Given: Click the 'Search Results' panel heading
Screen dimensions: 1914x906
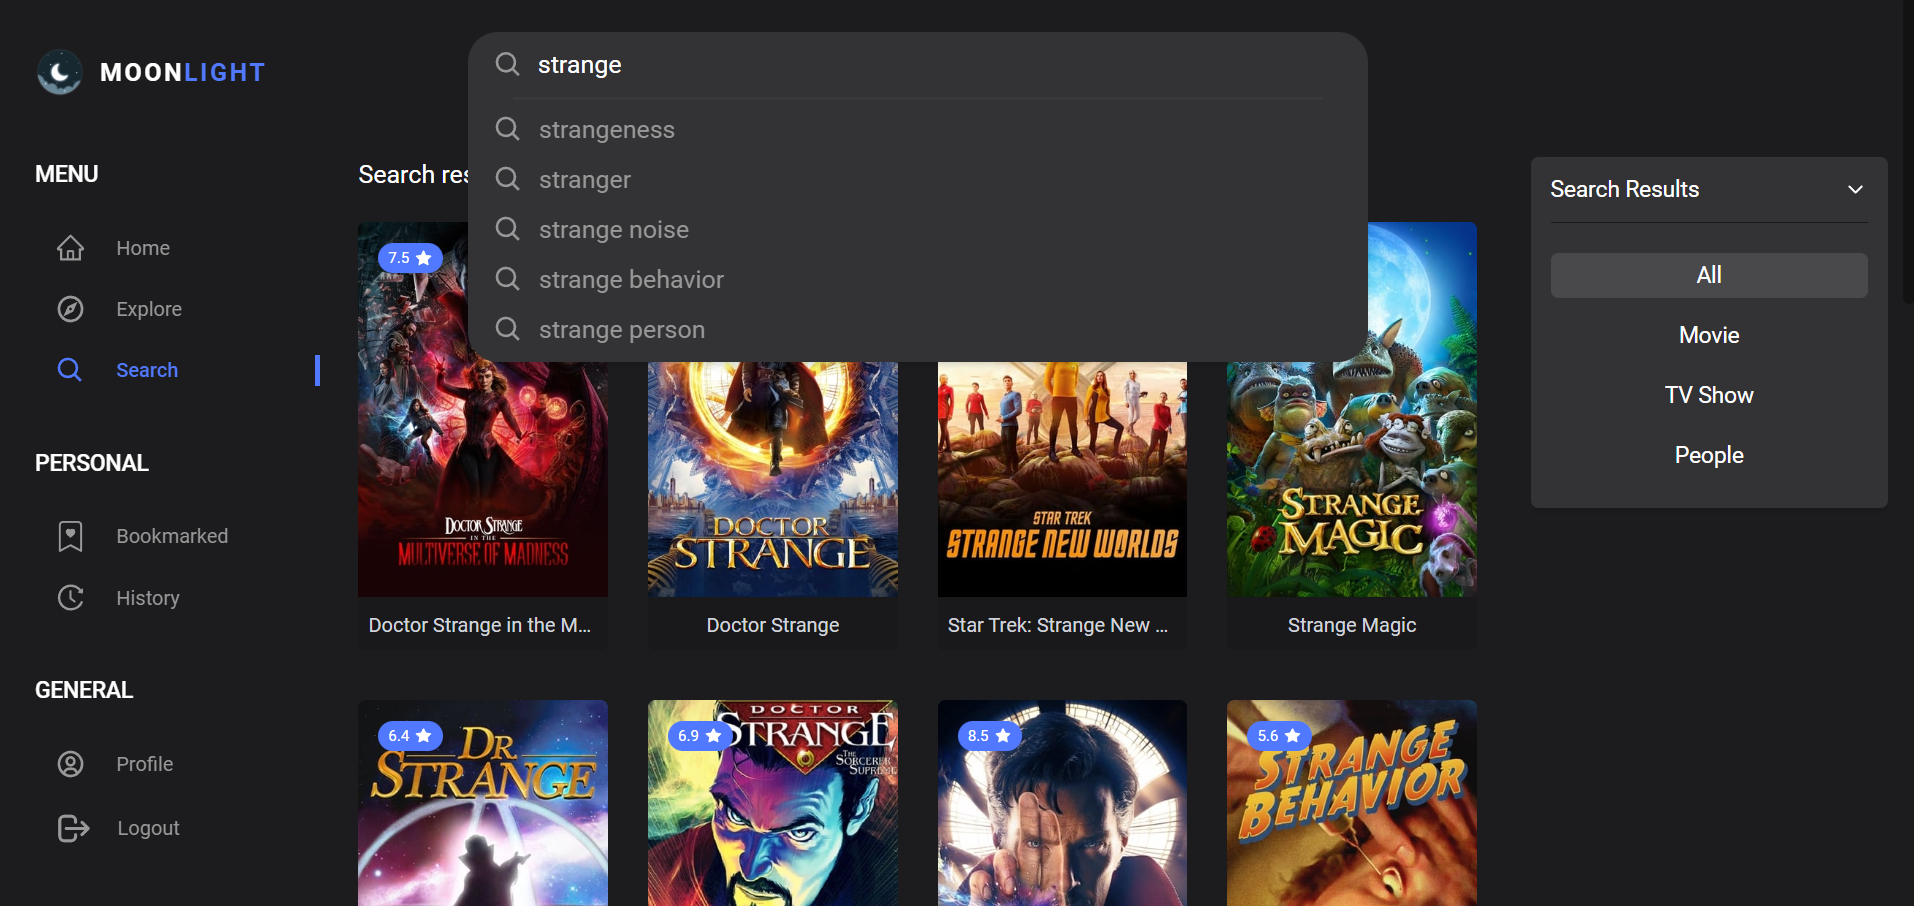Looking at the screenshot, I should tap(1625, 189).
